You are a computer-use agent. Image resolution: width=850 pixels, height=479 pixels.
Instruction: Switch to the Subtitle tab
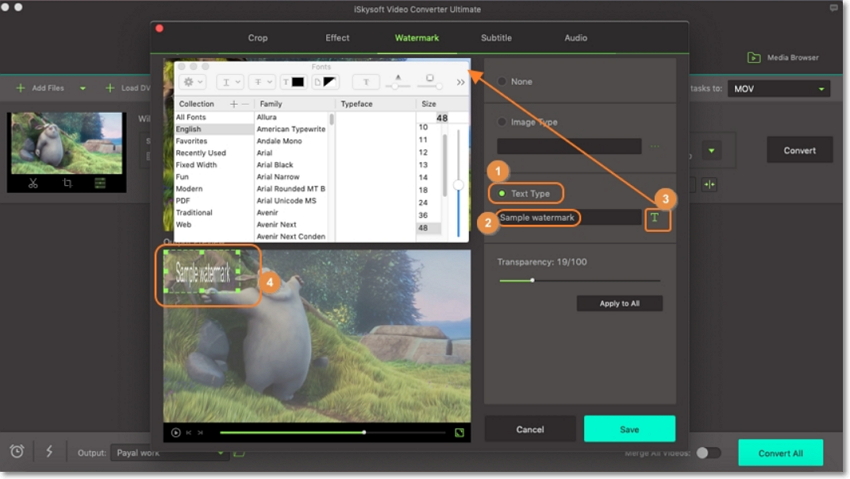tap(496, 38)
